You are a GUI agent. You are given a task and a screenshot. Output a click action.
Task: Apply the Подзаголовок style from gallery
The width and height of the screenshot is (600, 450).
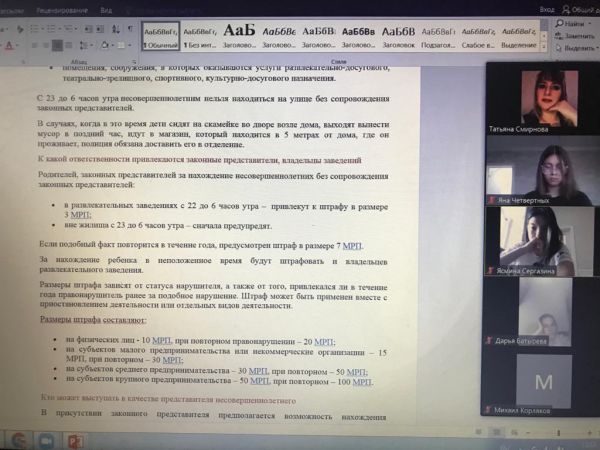(438, 36)
